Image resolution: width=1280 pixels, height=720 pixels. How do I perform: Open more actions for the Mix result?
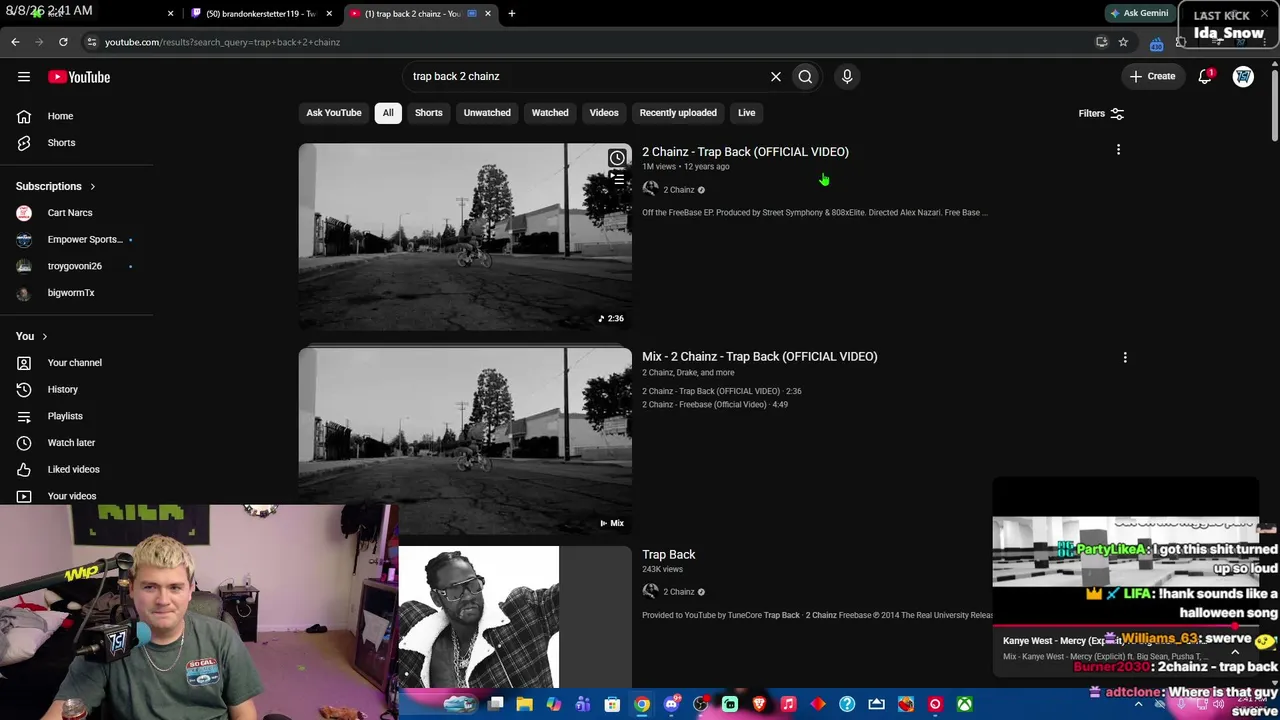point(1125,357)
